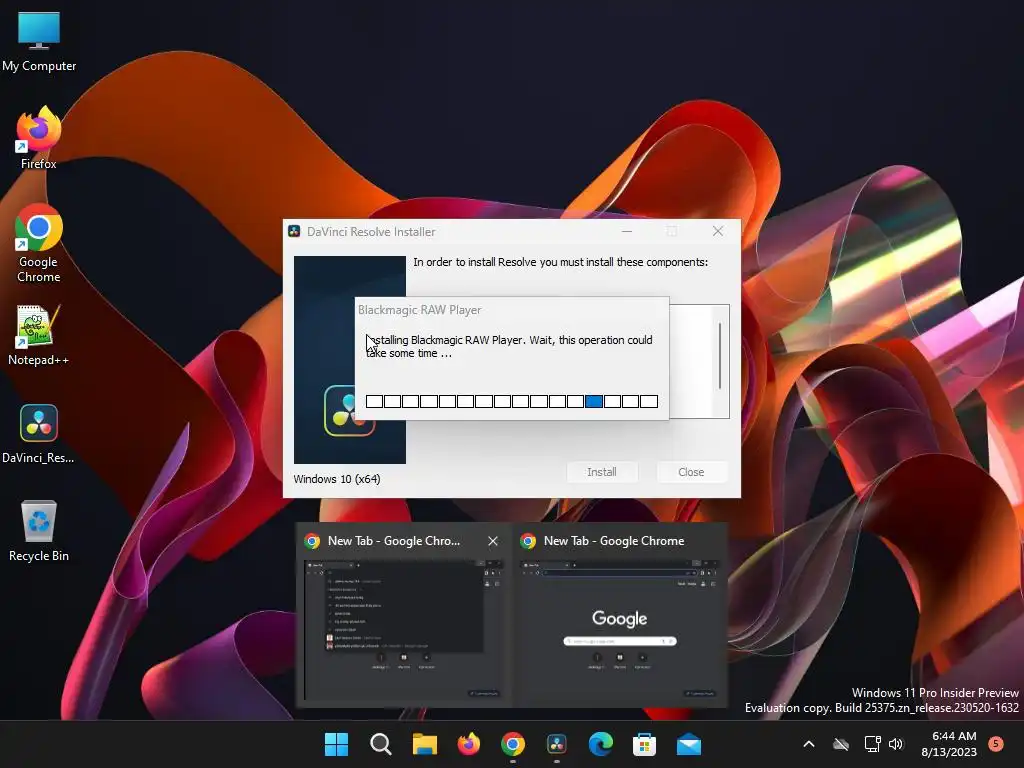Show hidden system tray icons

[x=808, y=744]
